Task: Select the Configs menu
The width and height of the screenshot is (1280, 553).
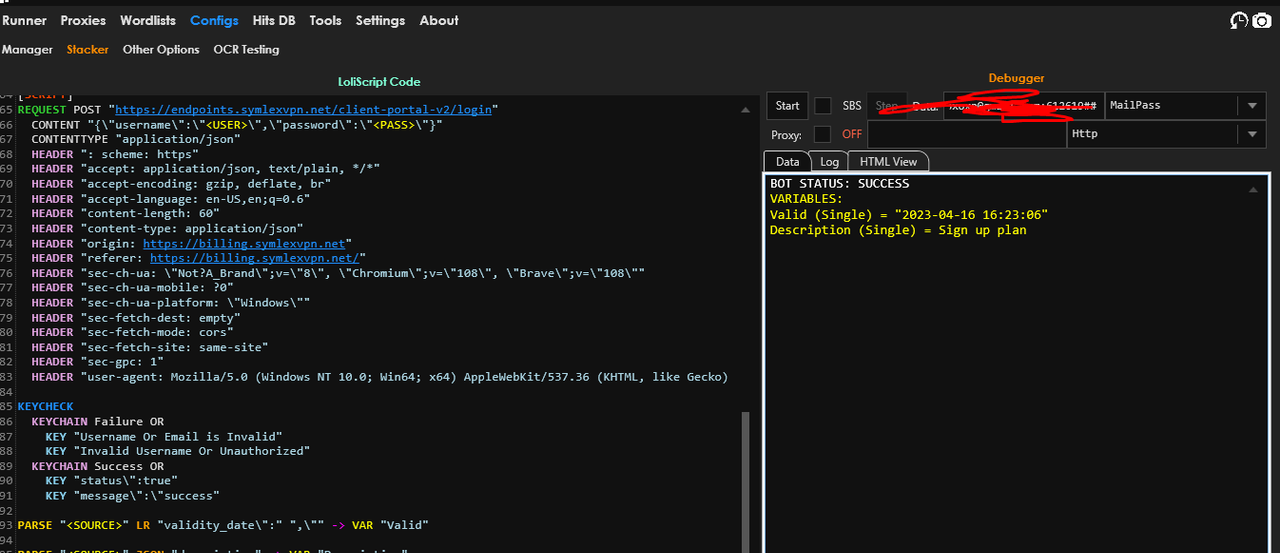Action: 214,20
